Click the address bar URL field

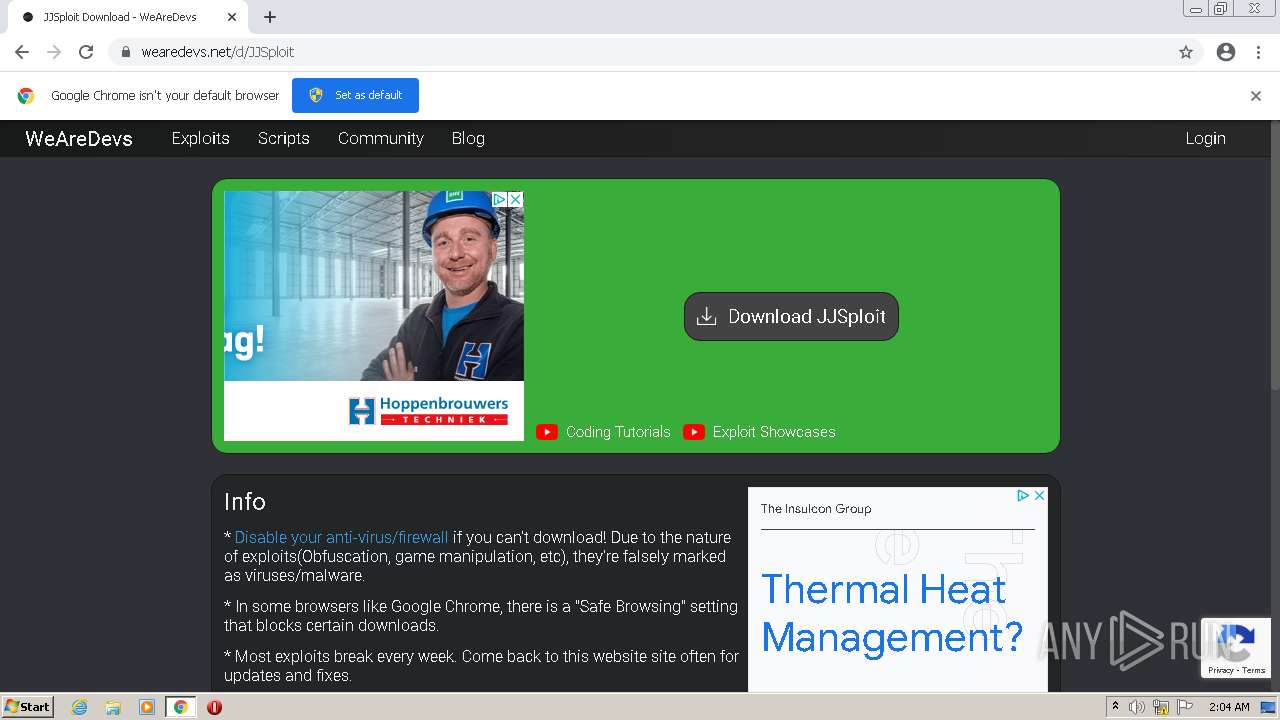tap(640, 52)
